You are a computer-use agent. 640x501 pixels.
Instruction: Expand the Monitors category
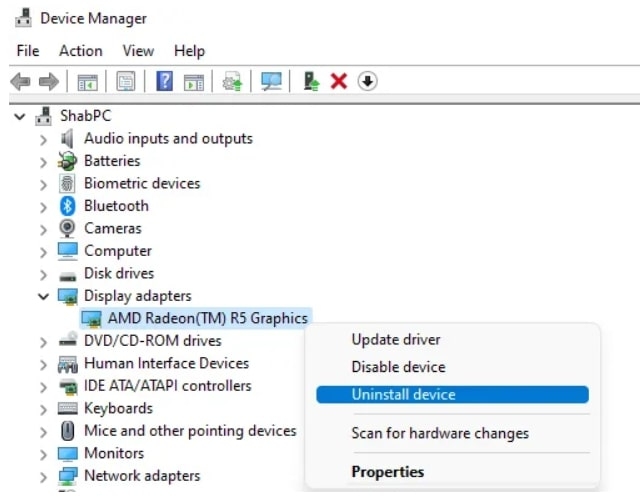[x=43, y=454]
